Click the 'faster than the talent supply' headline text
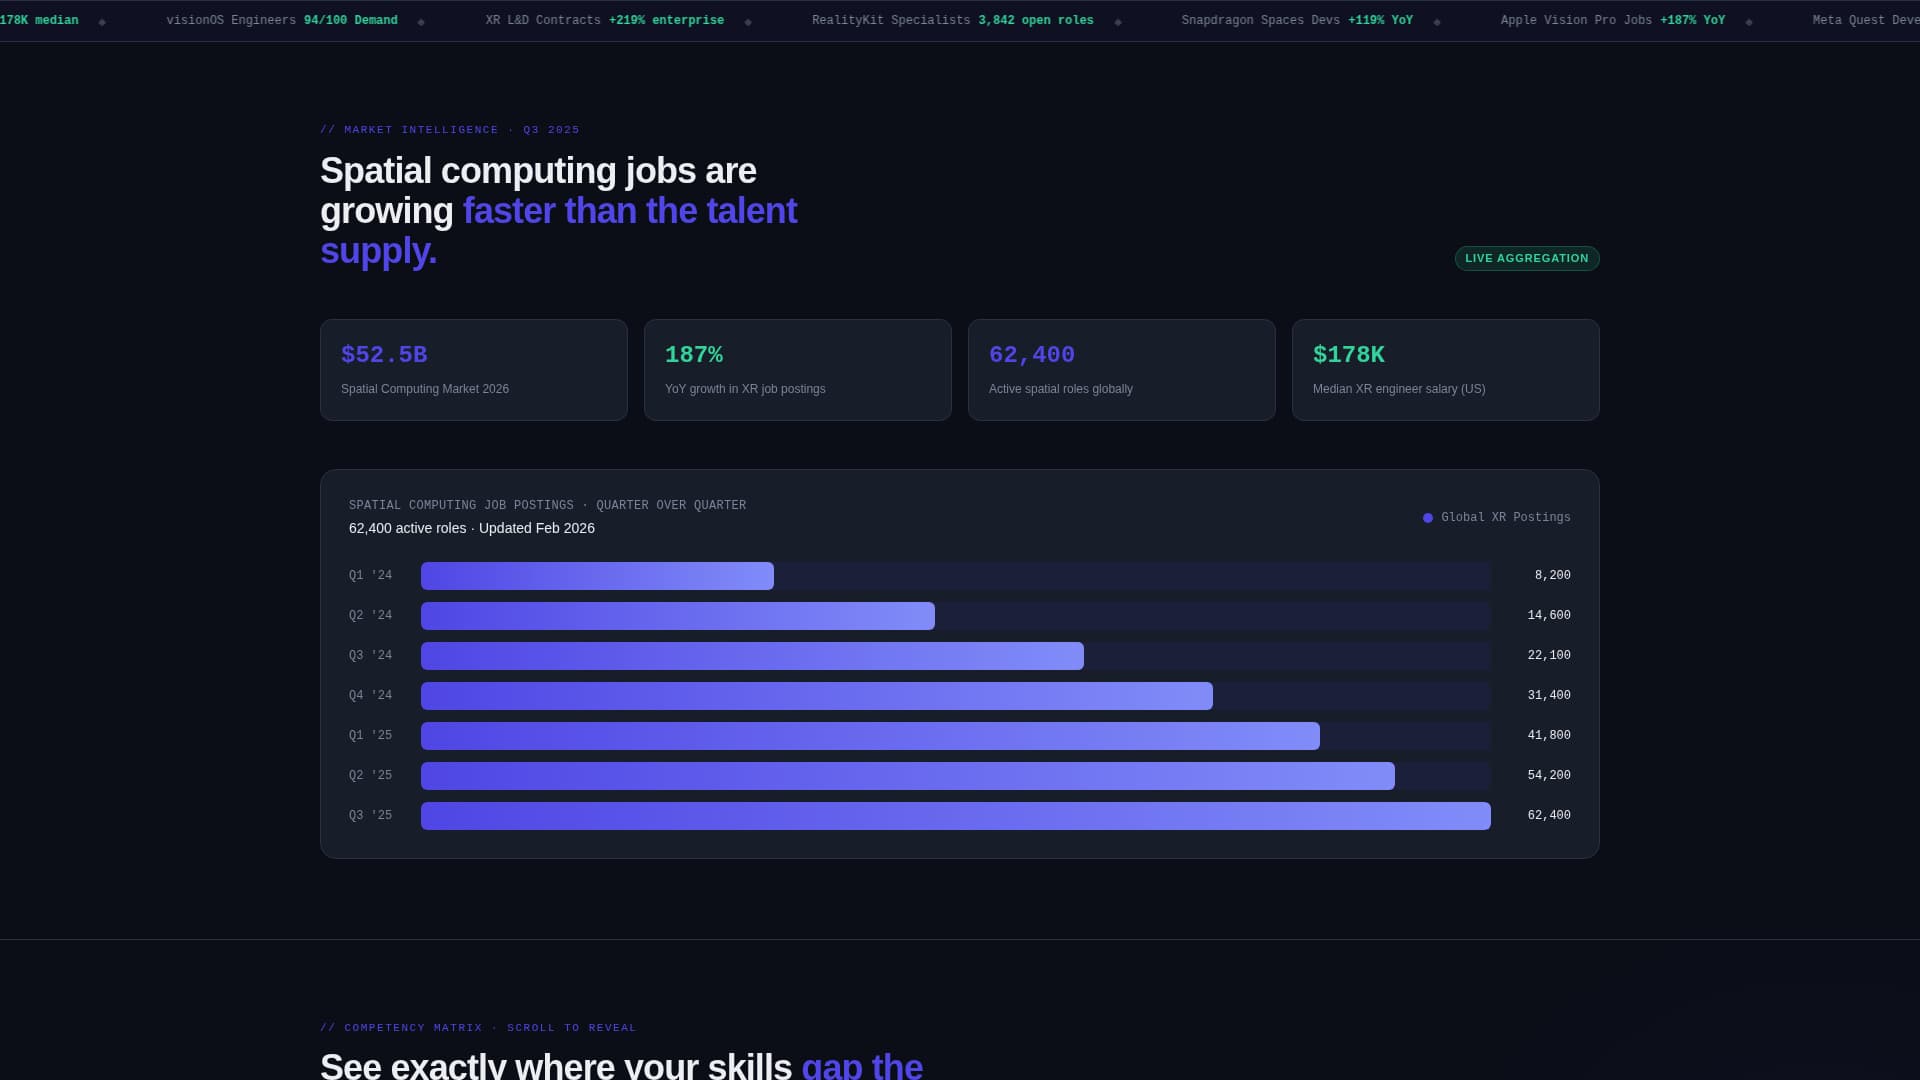1920x1080 pixels. pos(559,231)
